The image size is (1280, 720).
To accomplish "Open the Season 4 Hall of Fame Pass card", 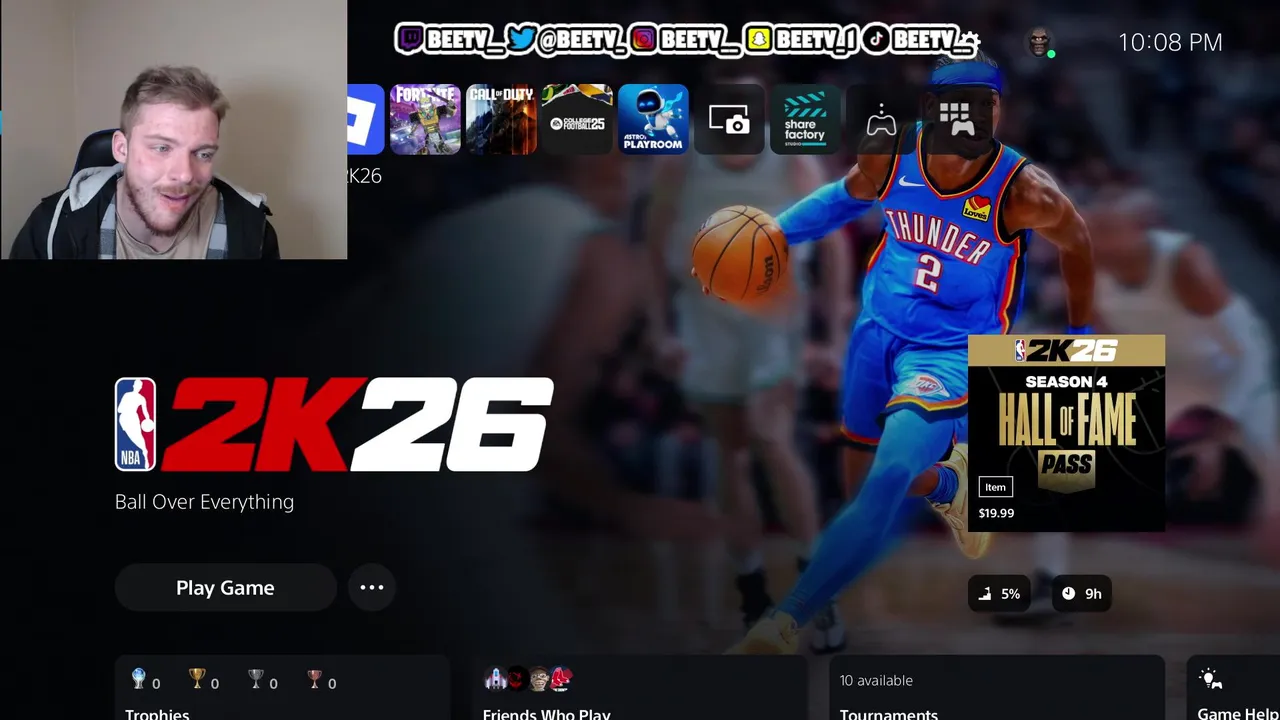I will [x=1066, y=433].
